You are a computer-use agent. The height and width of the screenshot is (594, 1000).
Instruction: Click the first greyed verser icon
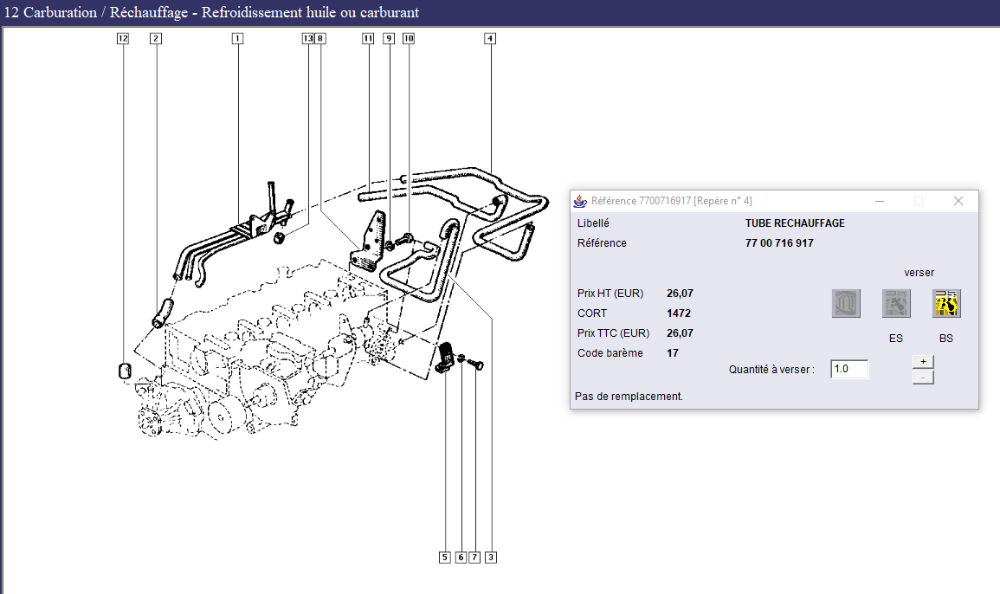(x=846, y=304)
